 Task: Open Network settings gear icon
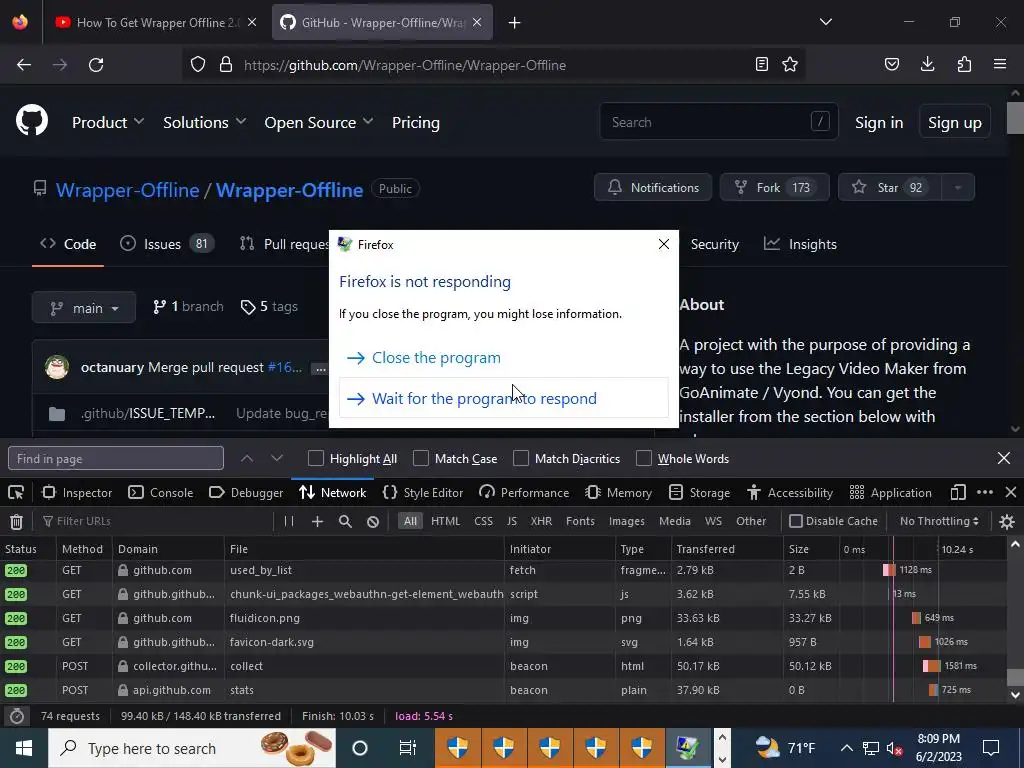click(1007, 521)
